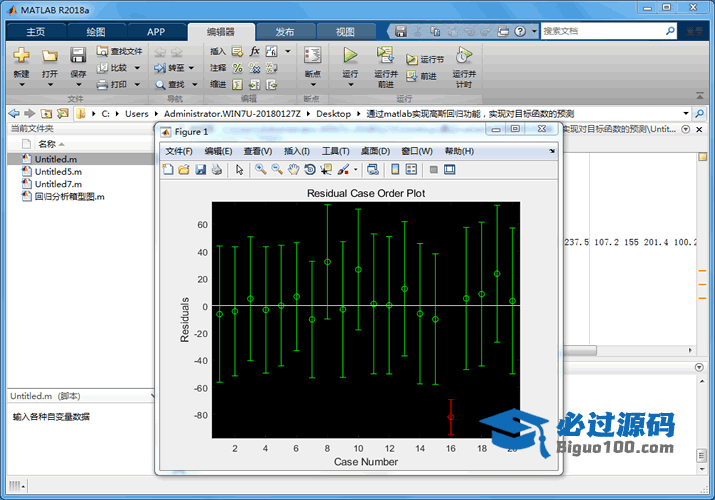
Task: Click Run and Advance (运行并前进) icon
Action: point(386,55)
